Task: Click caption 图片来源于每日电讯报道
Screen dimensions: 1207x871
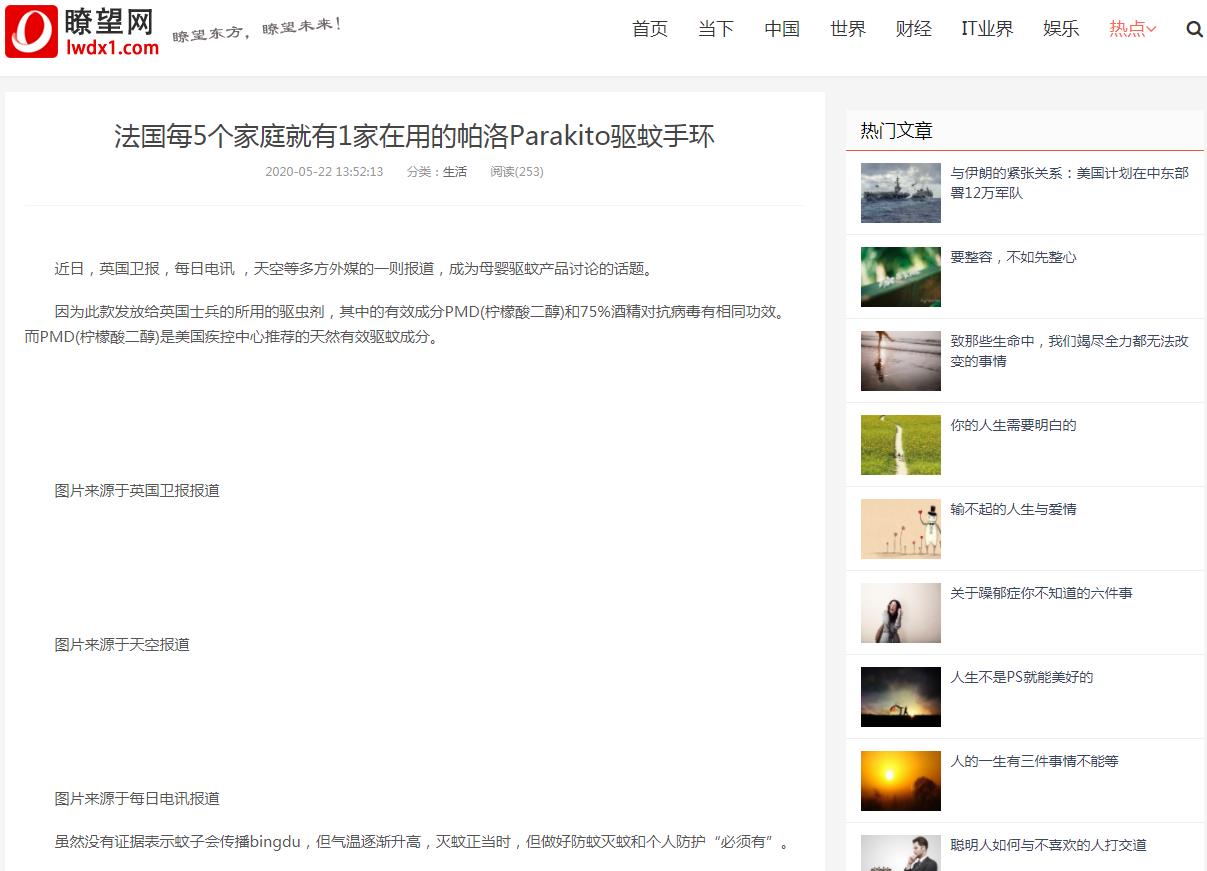Action: [137, 799]
